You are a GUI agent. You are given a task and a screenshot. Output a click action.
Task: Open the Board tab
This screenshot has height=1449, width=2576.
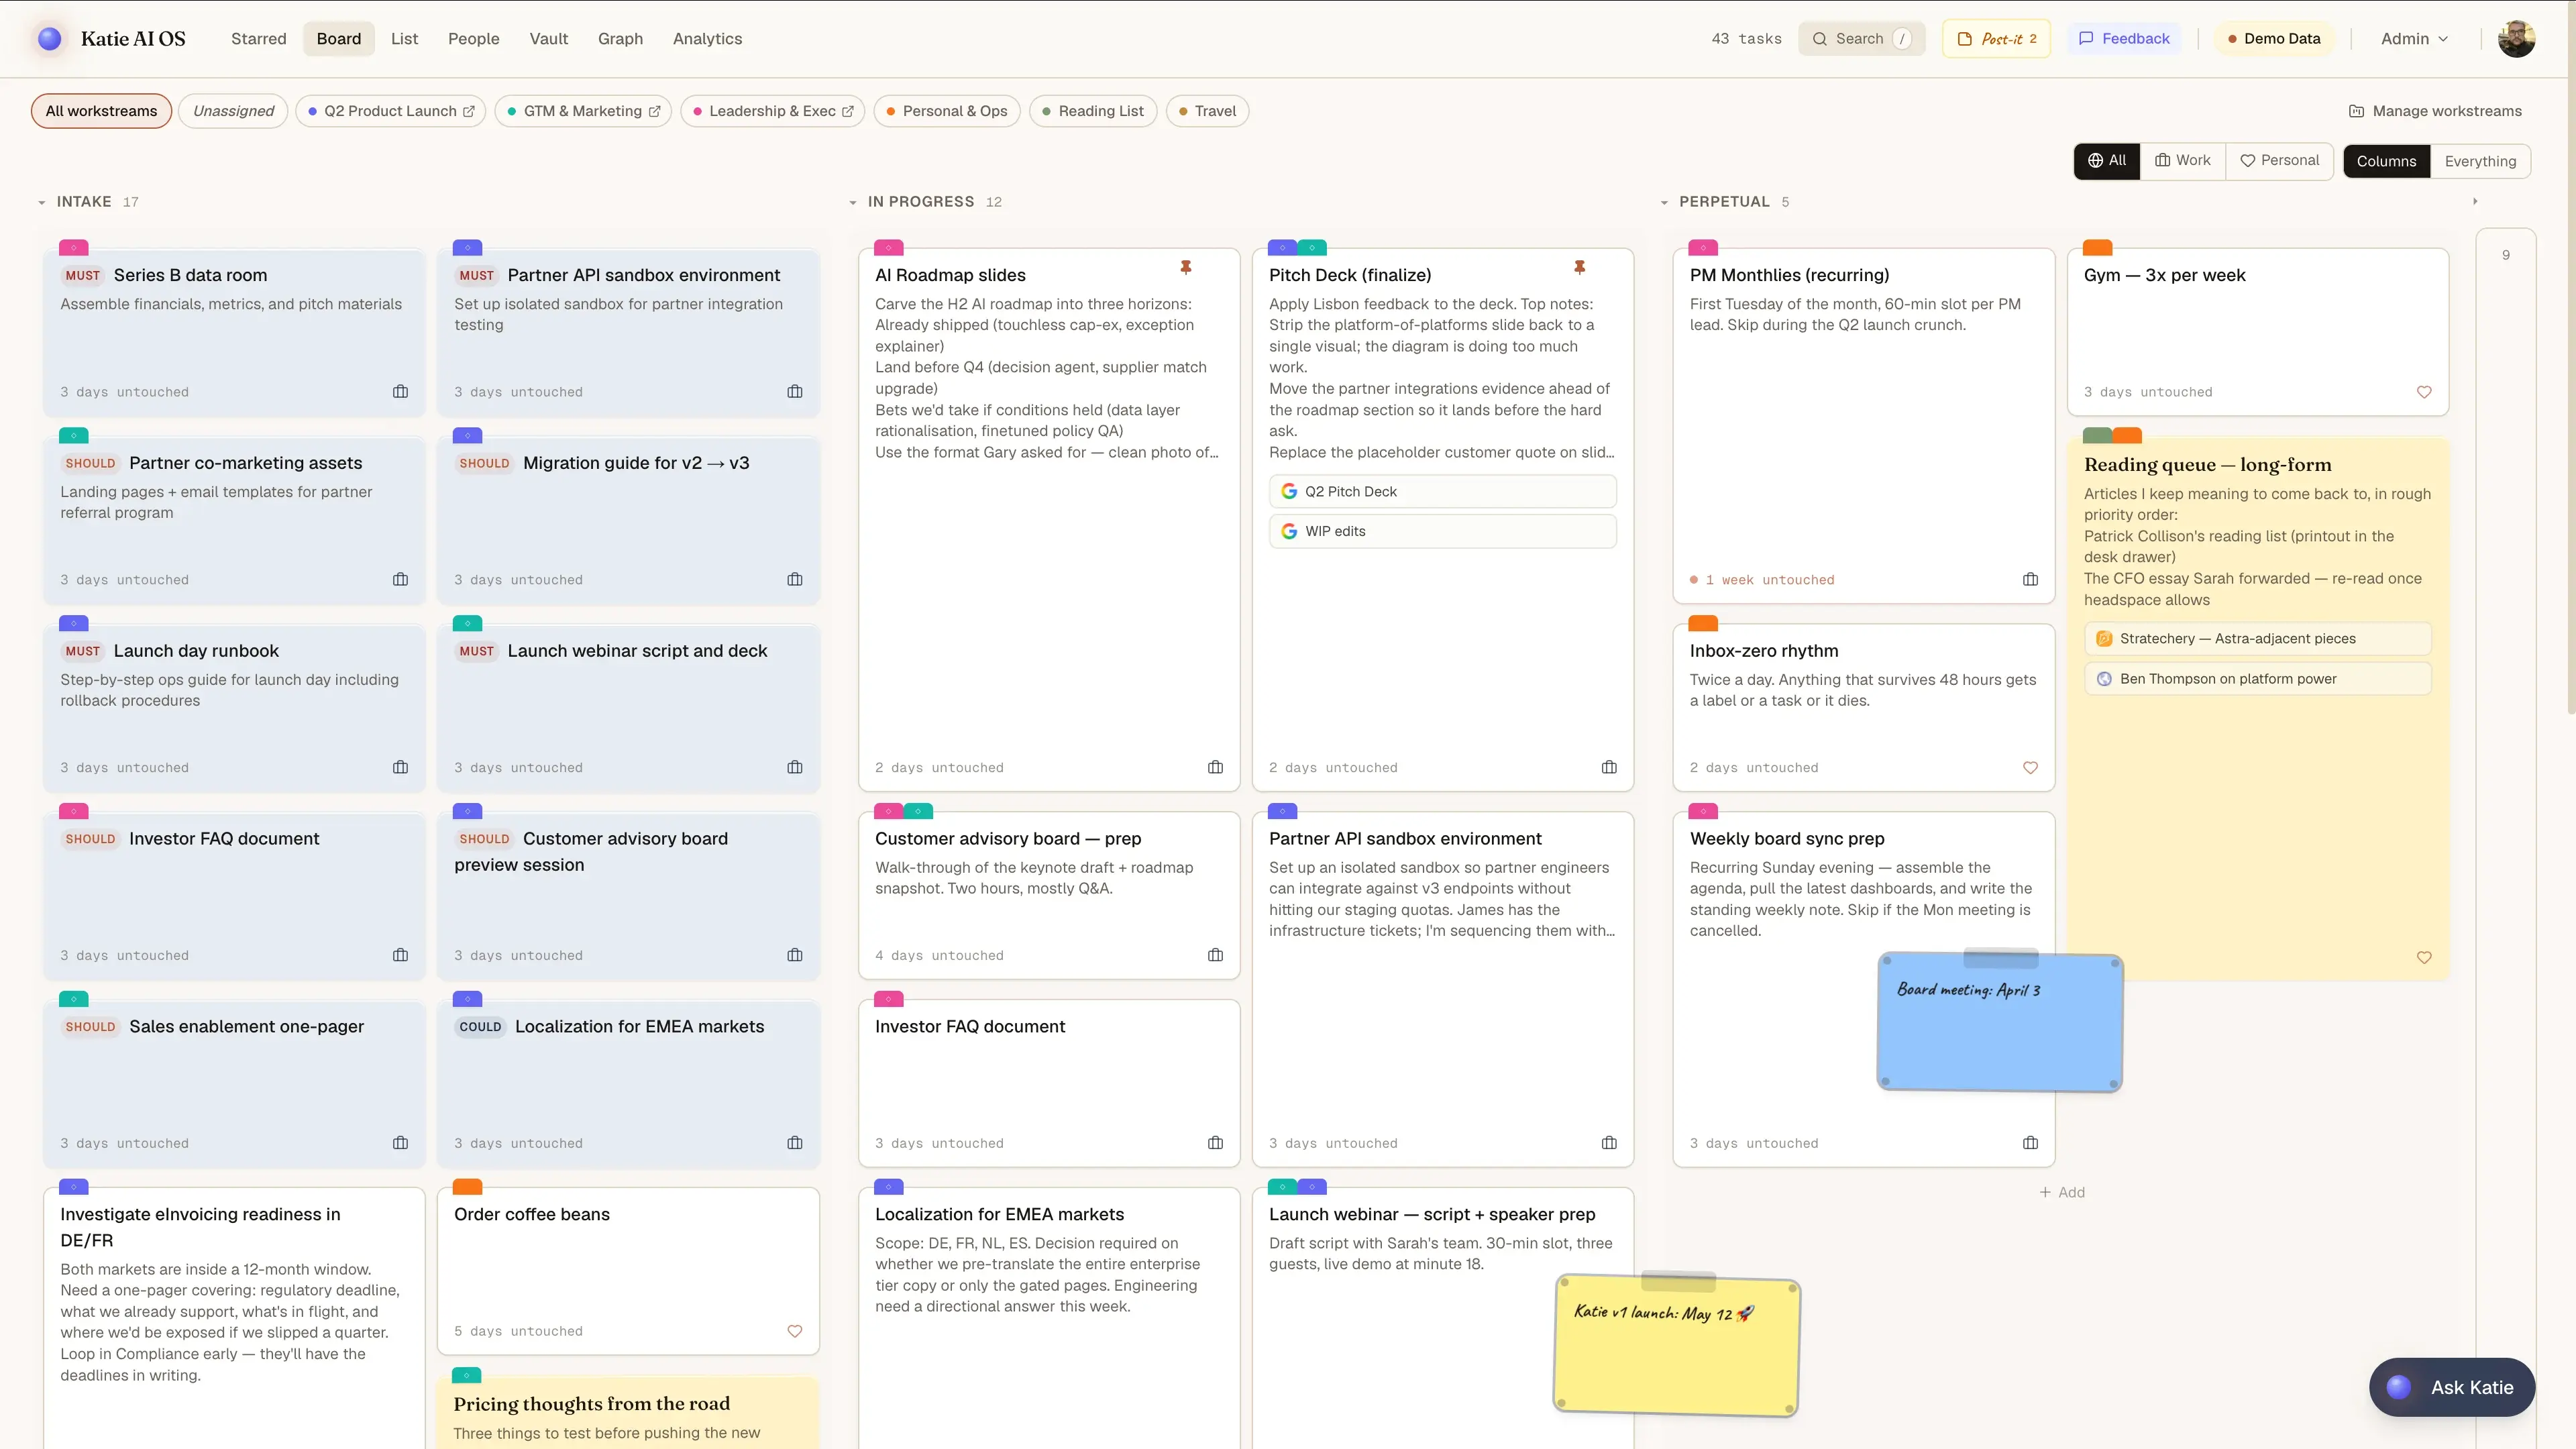click(339, 39)
